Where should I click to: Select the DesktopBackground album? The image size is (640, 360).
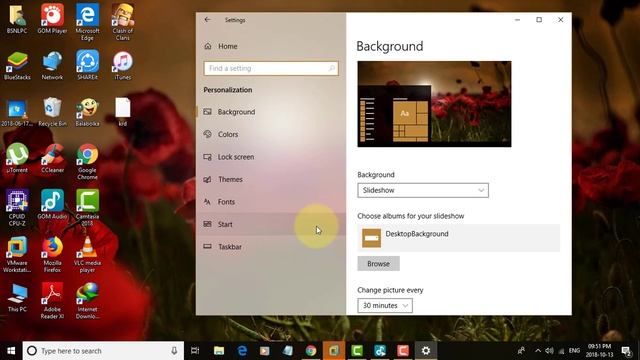(459, 238)
